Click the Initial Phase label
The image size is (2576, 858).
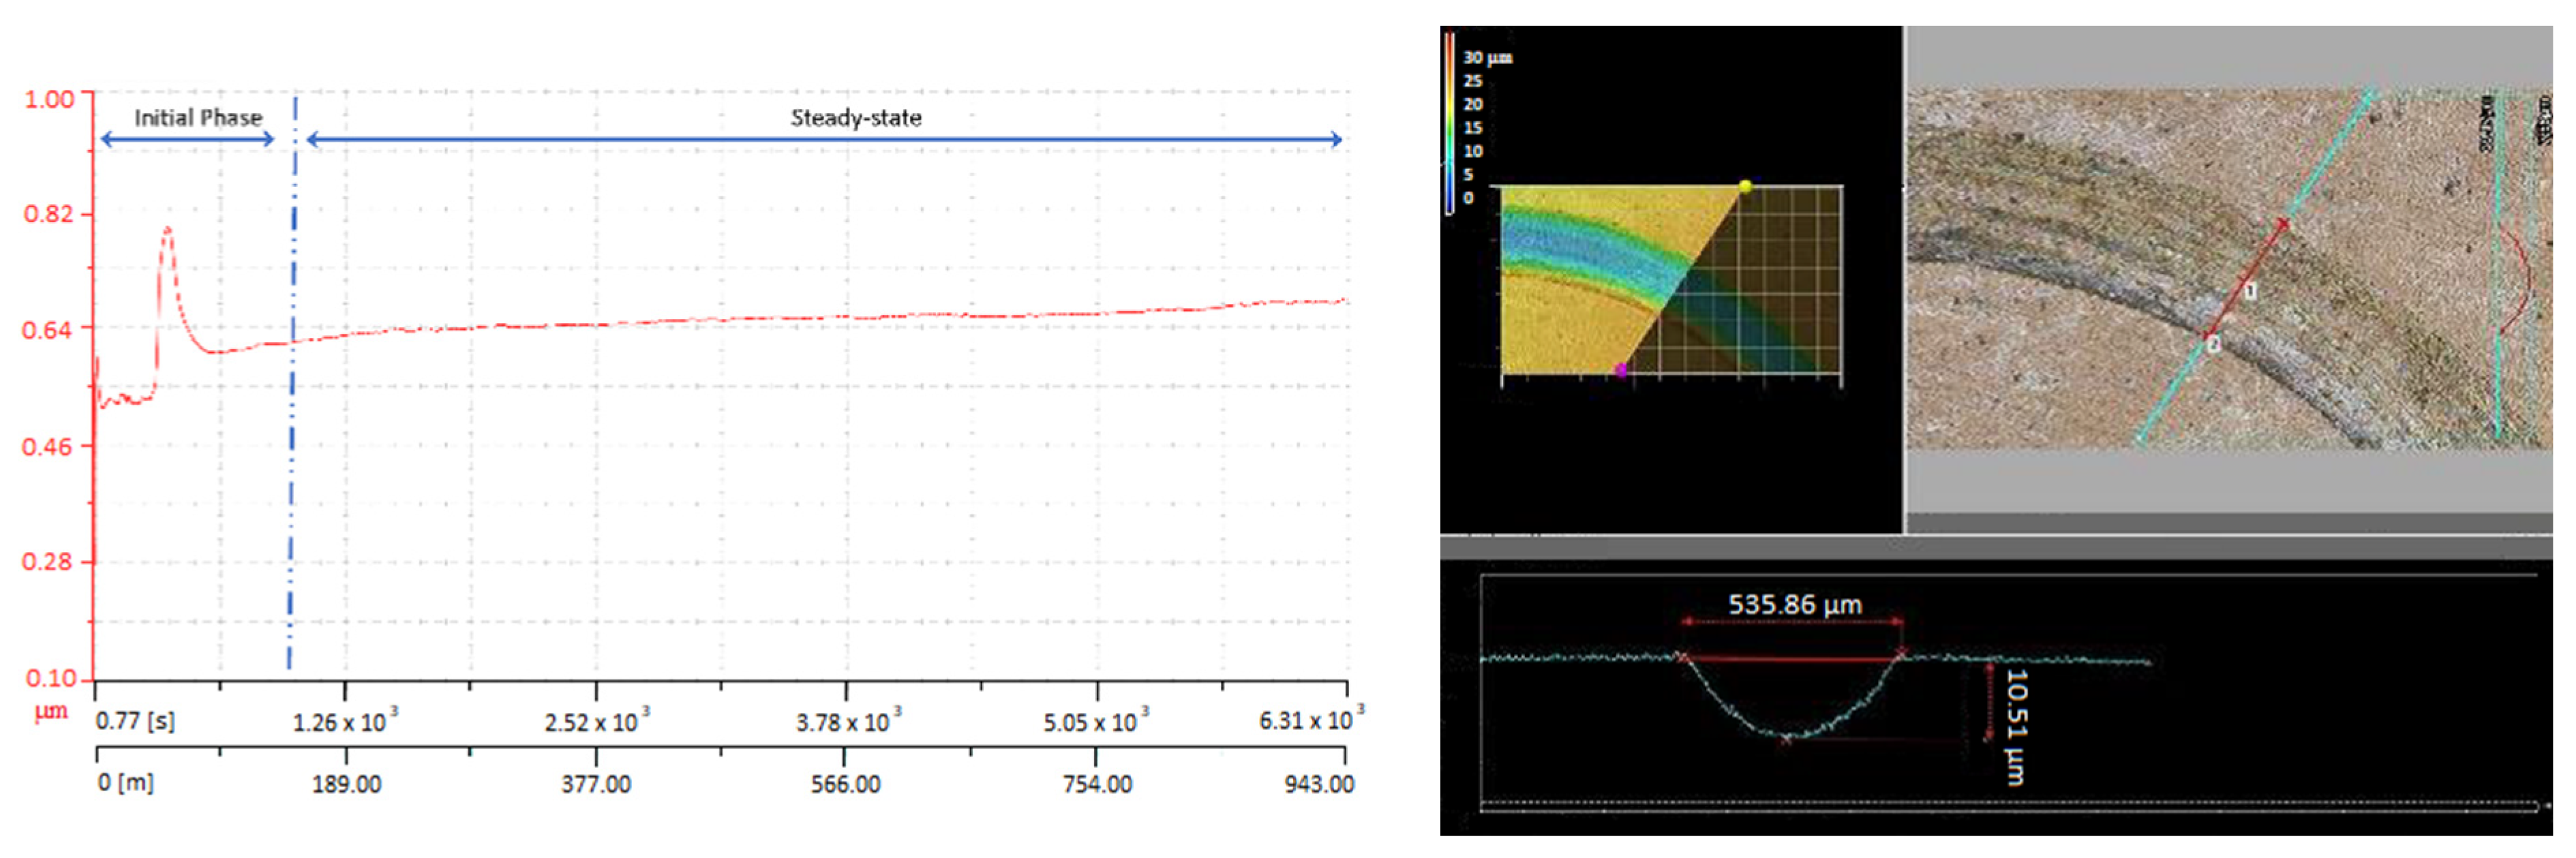[198, 118]
